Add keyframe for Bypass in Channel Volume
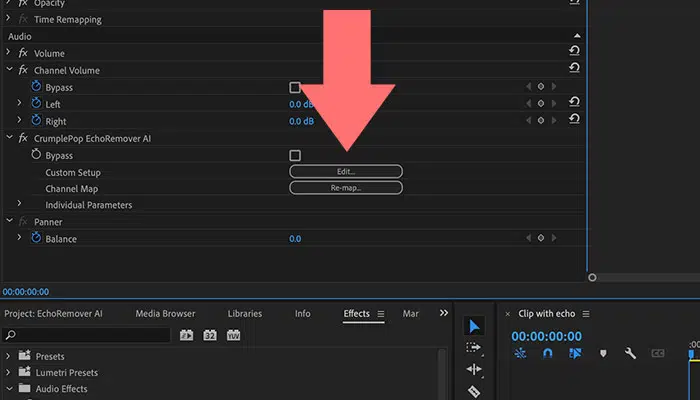The width and height of the screenshot is (700, 400). (541, 87)
